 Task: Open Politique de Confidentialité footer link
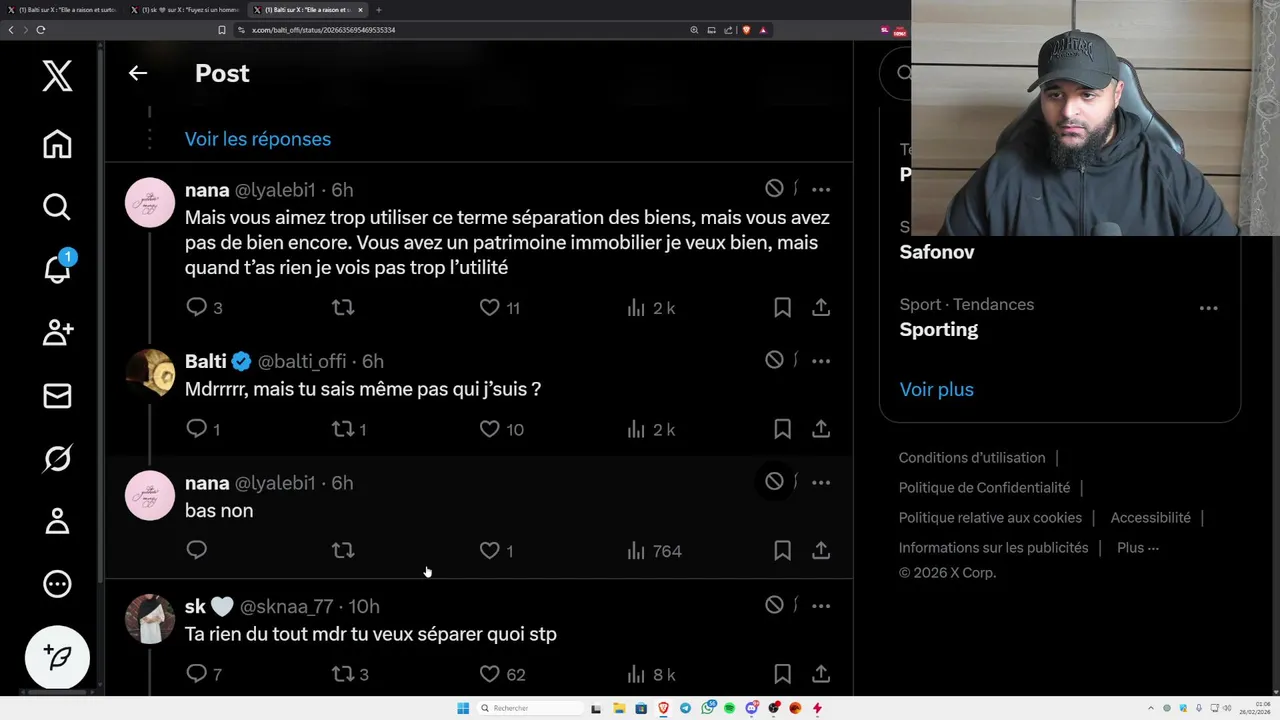click(984, 488)
